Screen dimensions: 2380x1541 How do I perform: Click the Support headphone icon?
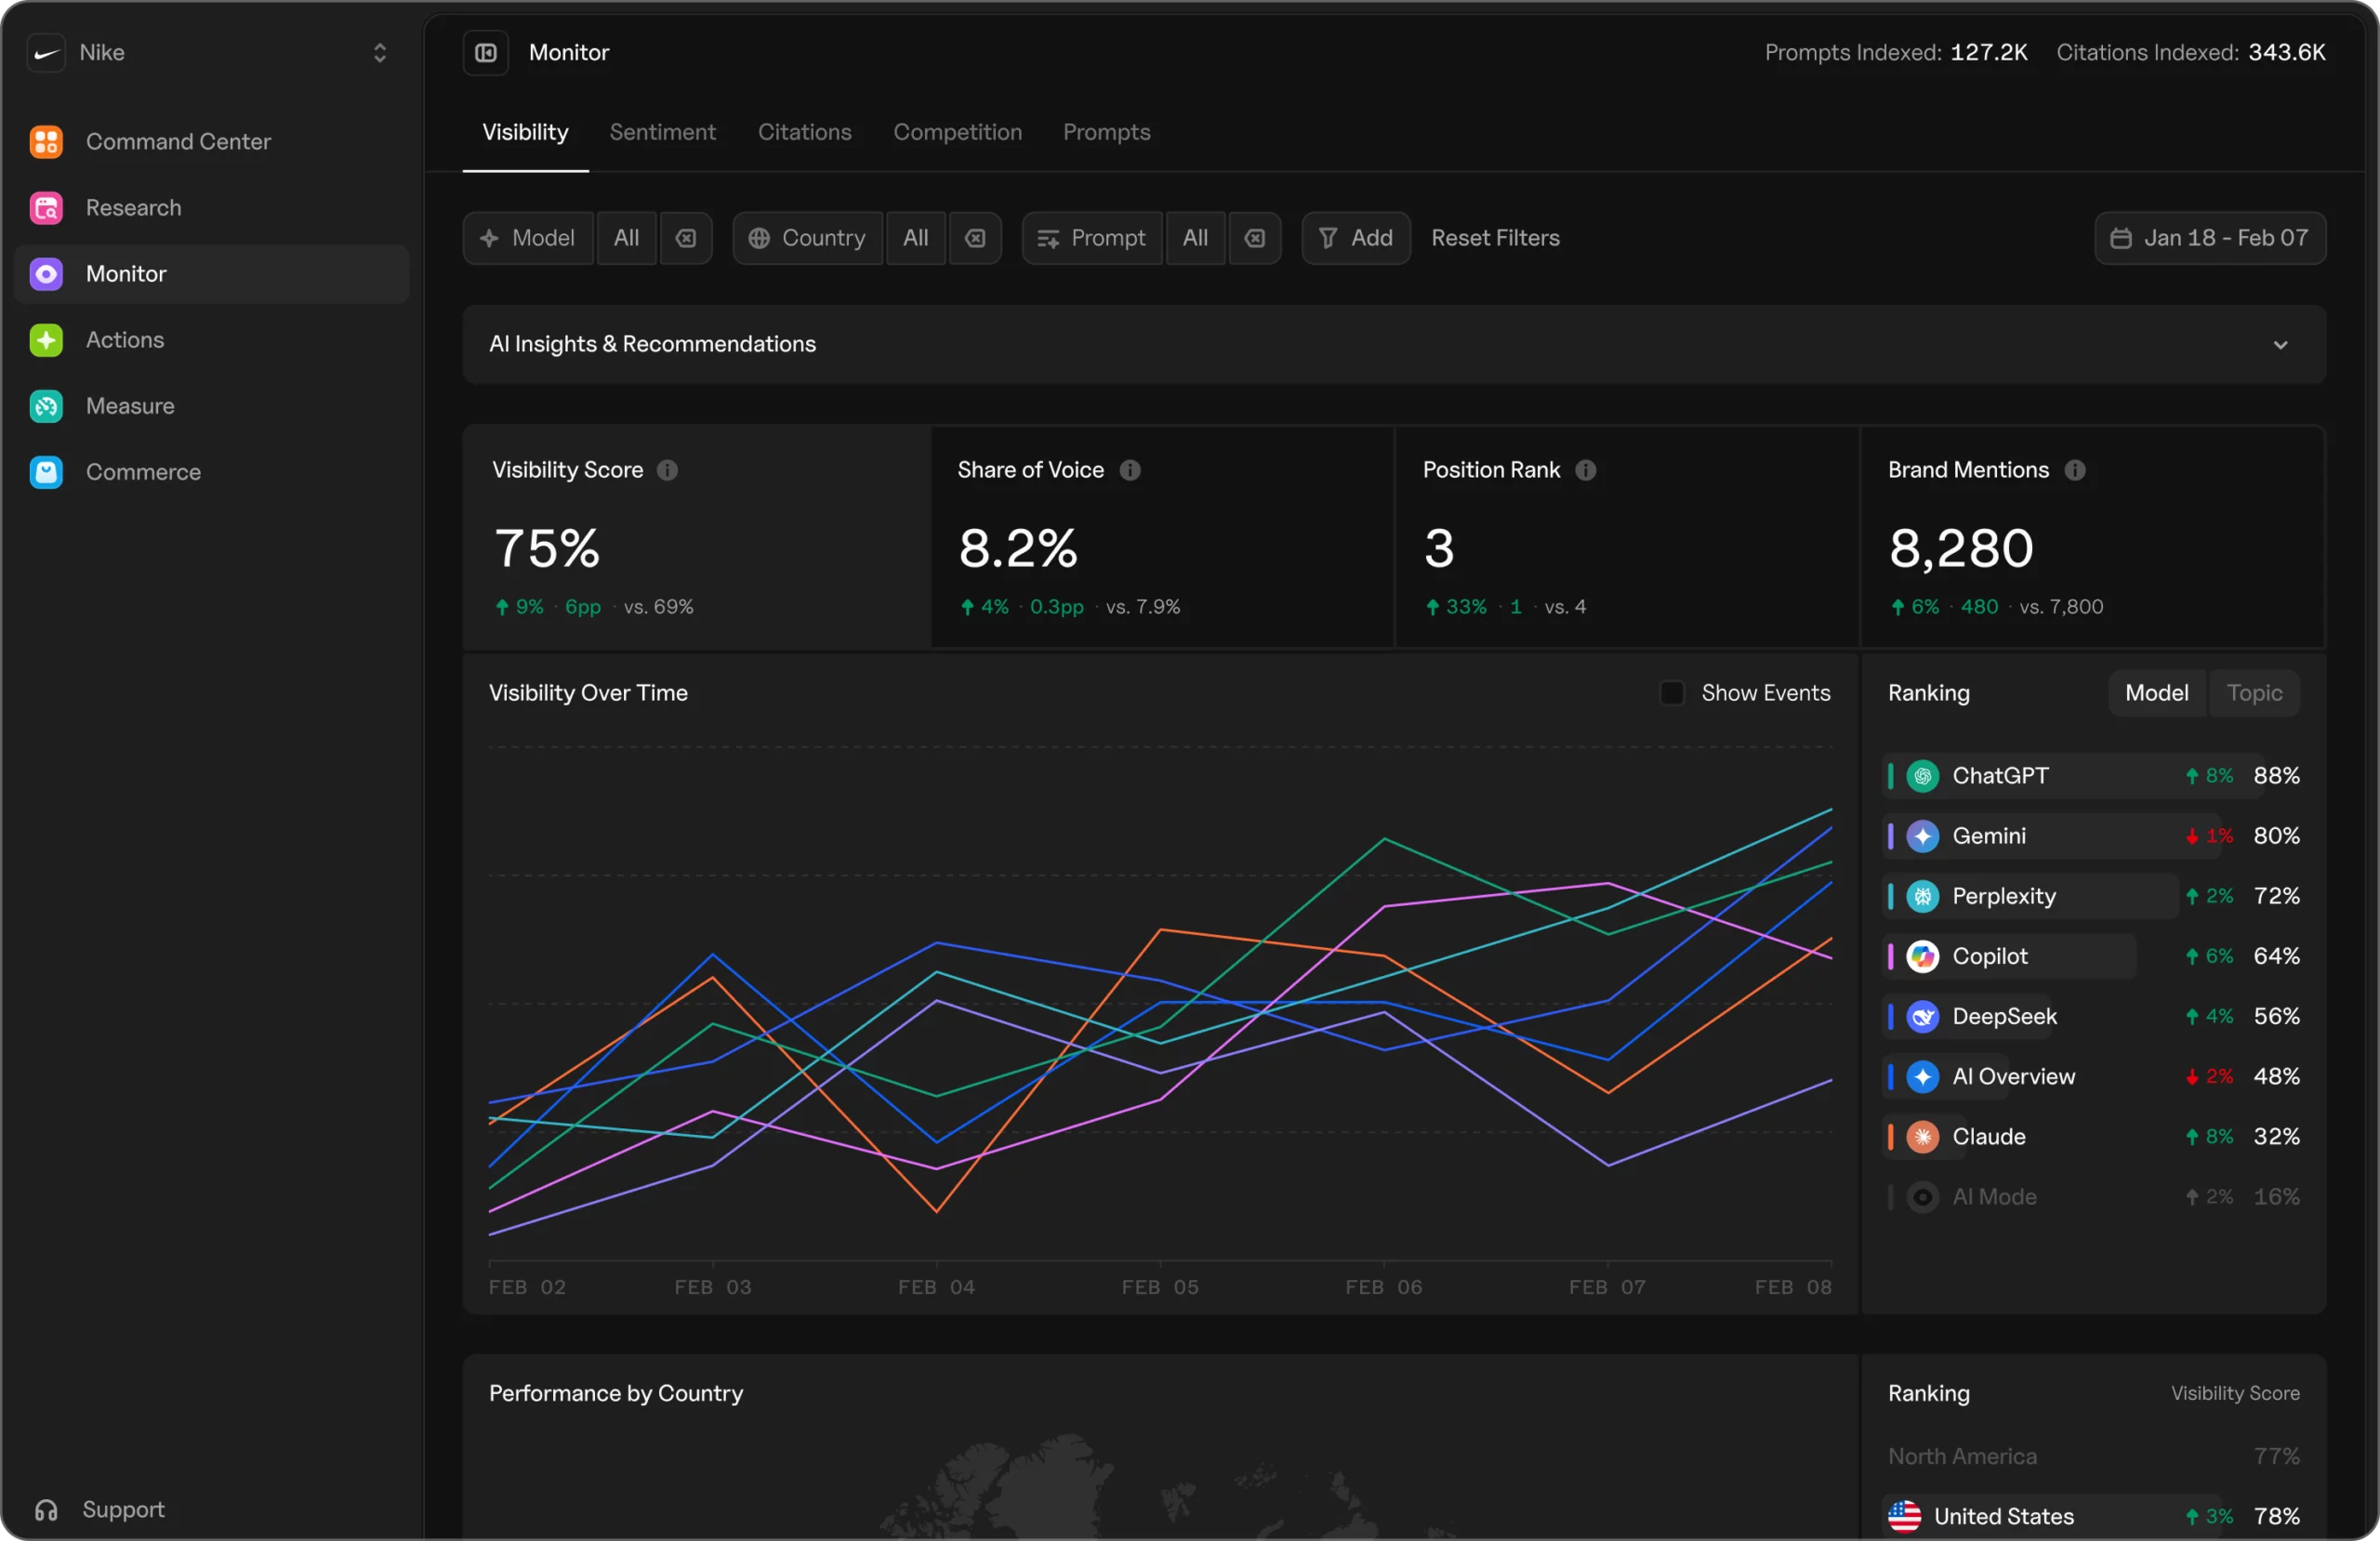pyautogui.click(x=46, y=1509)
